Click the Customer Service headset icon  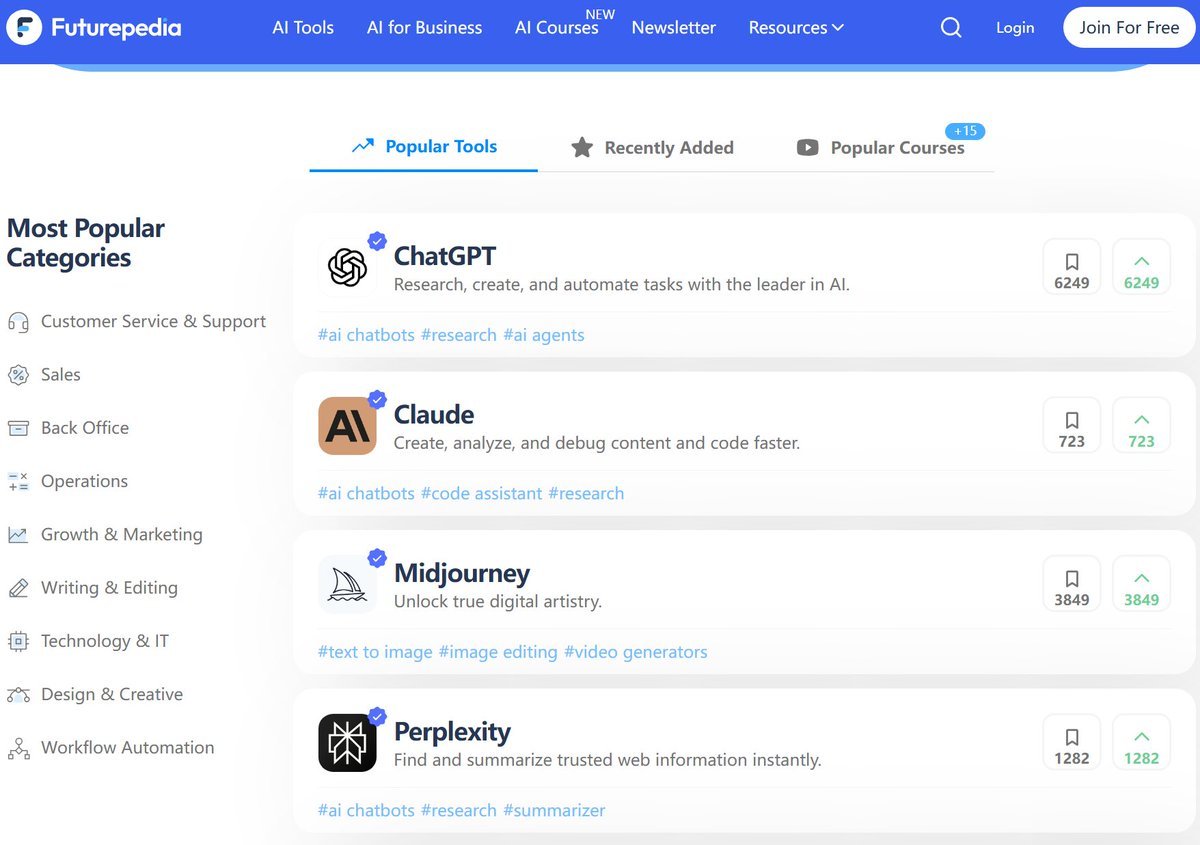pos(18,322)
